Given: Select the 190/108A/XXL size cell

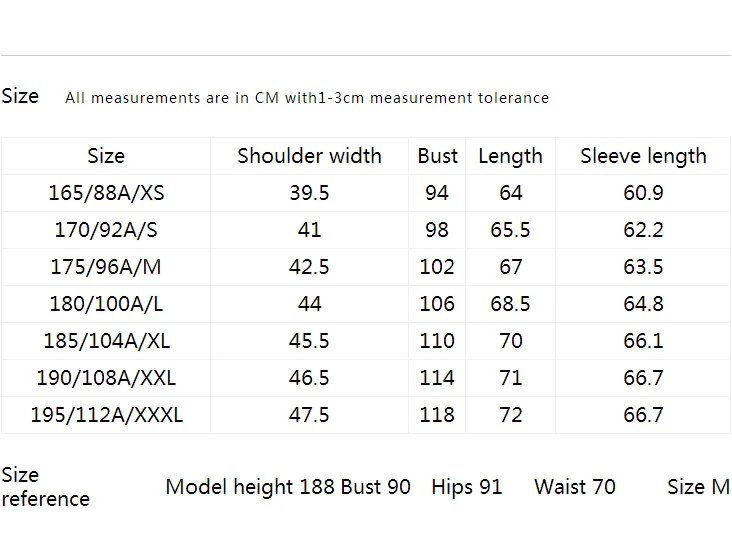Looking at the screenshot, I should point(106,378).
